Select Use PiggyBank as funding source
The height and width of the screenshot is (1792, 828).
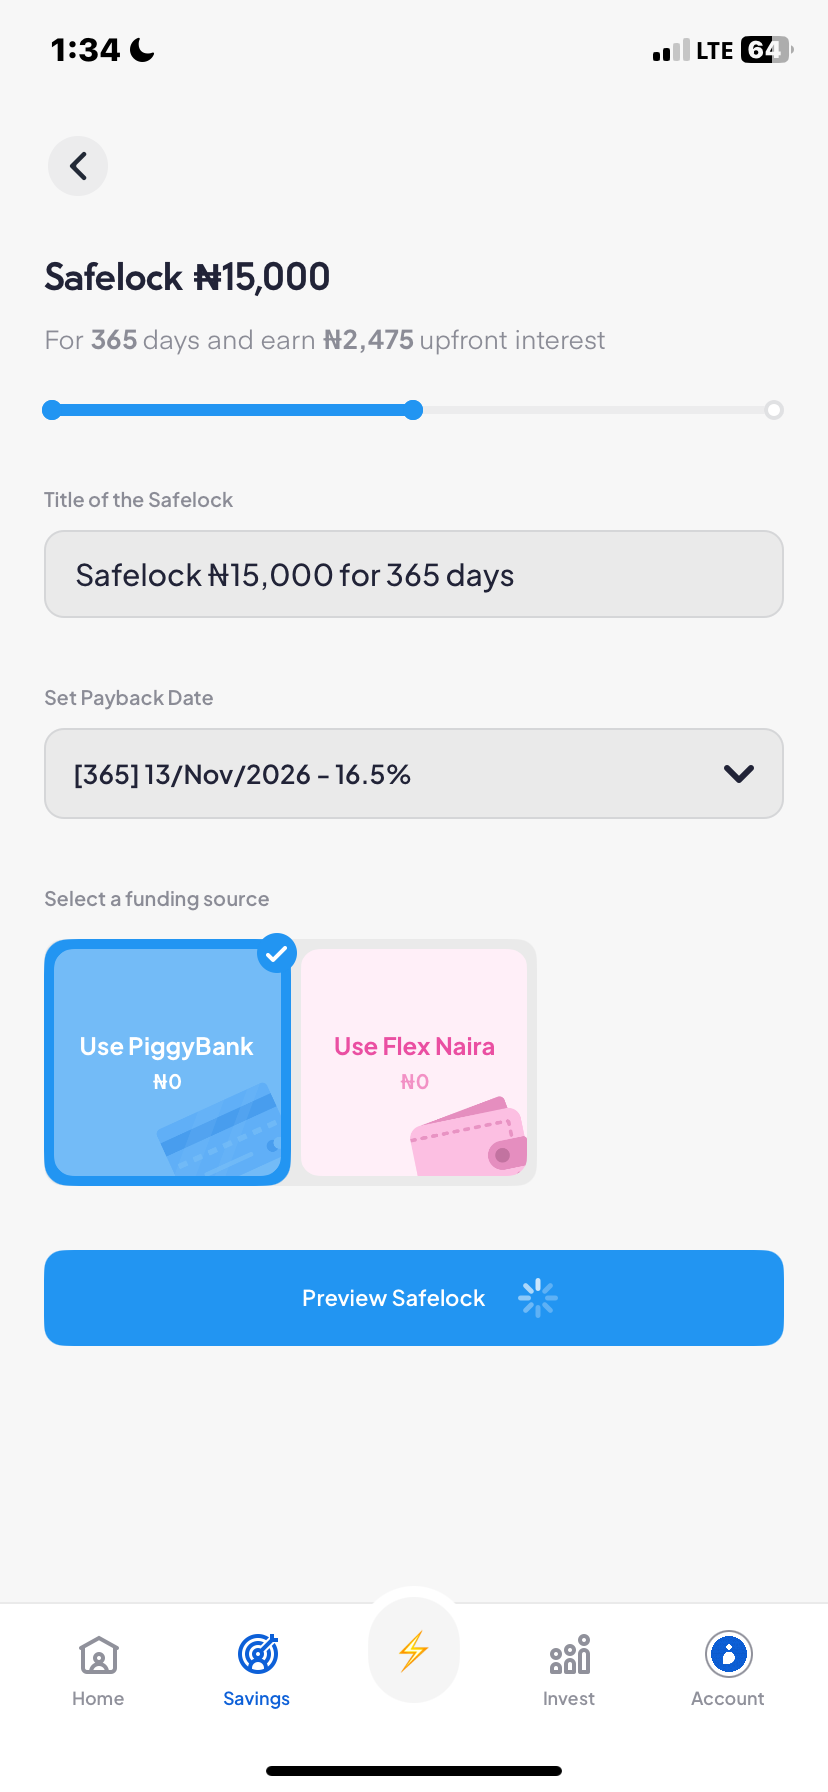pos(167,1062)
